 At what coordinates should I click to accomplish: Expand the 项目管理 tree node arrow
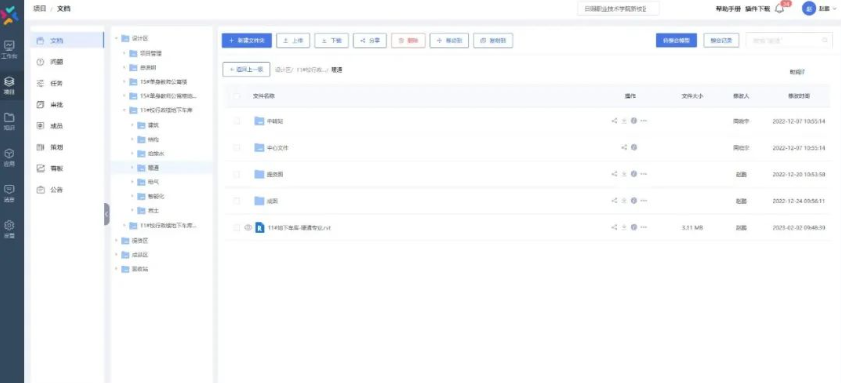pyautogui.click(x=124, y=53)
